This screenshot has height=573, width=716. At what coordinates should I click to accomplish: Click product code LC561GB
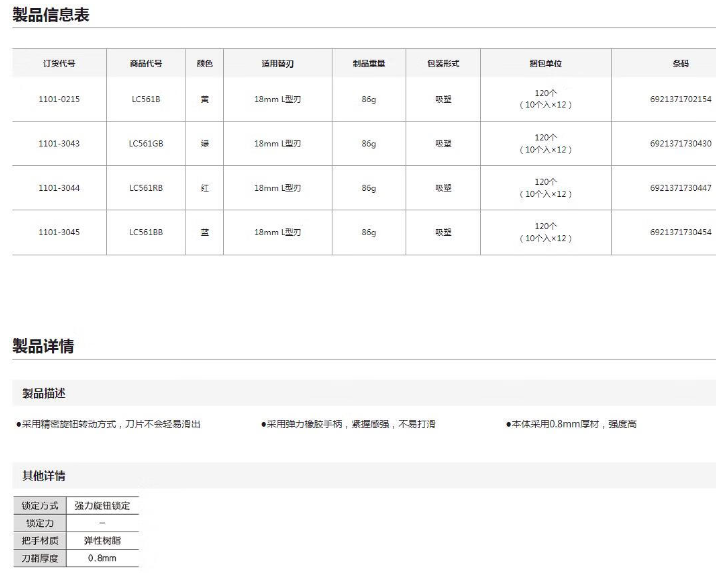pyautogui.click(x=145, y=143)
